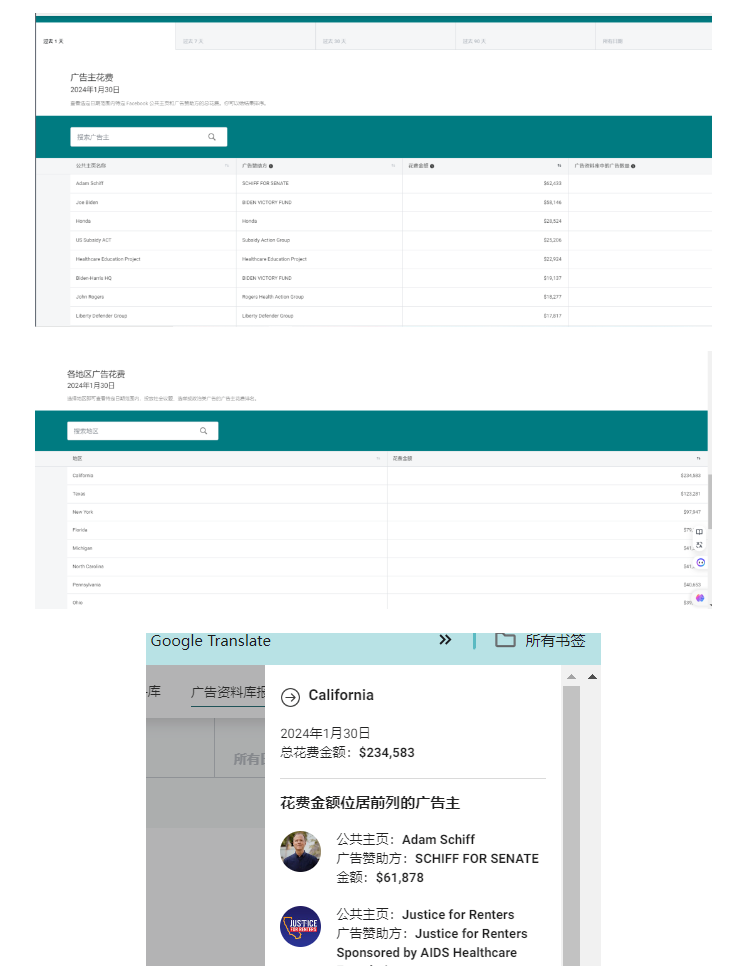Open the floating chatbot face icon
This screenshot has width=733, height=966.
(700, 562)
